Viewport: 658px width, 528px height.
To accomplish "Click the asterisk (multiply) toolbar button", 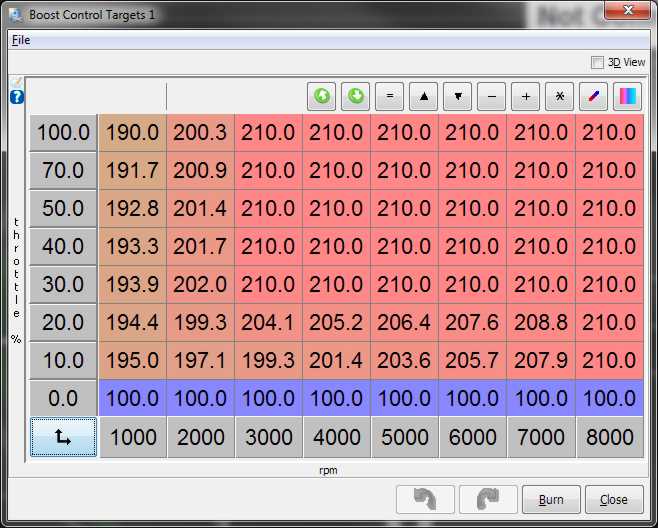I will (559, 96).
